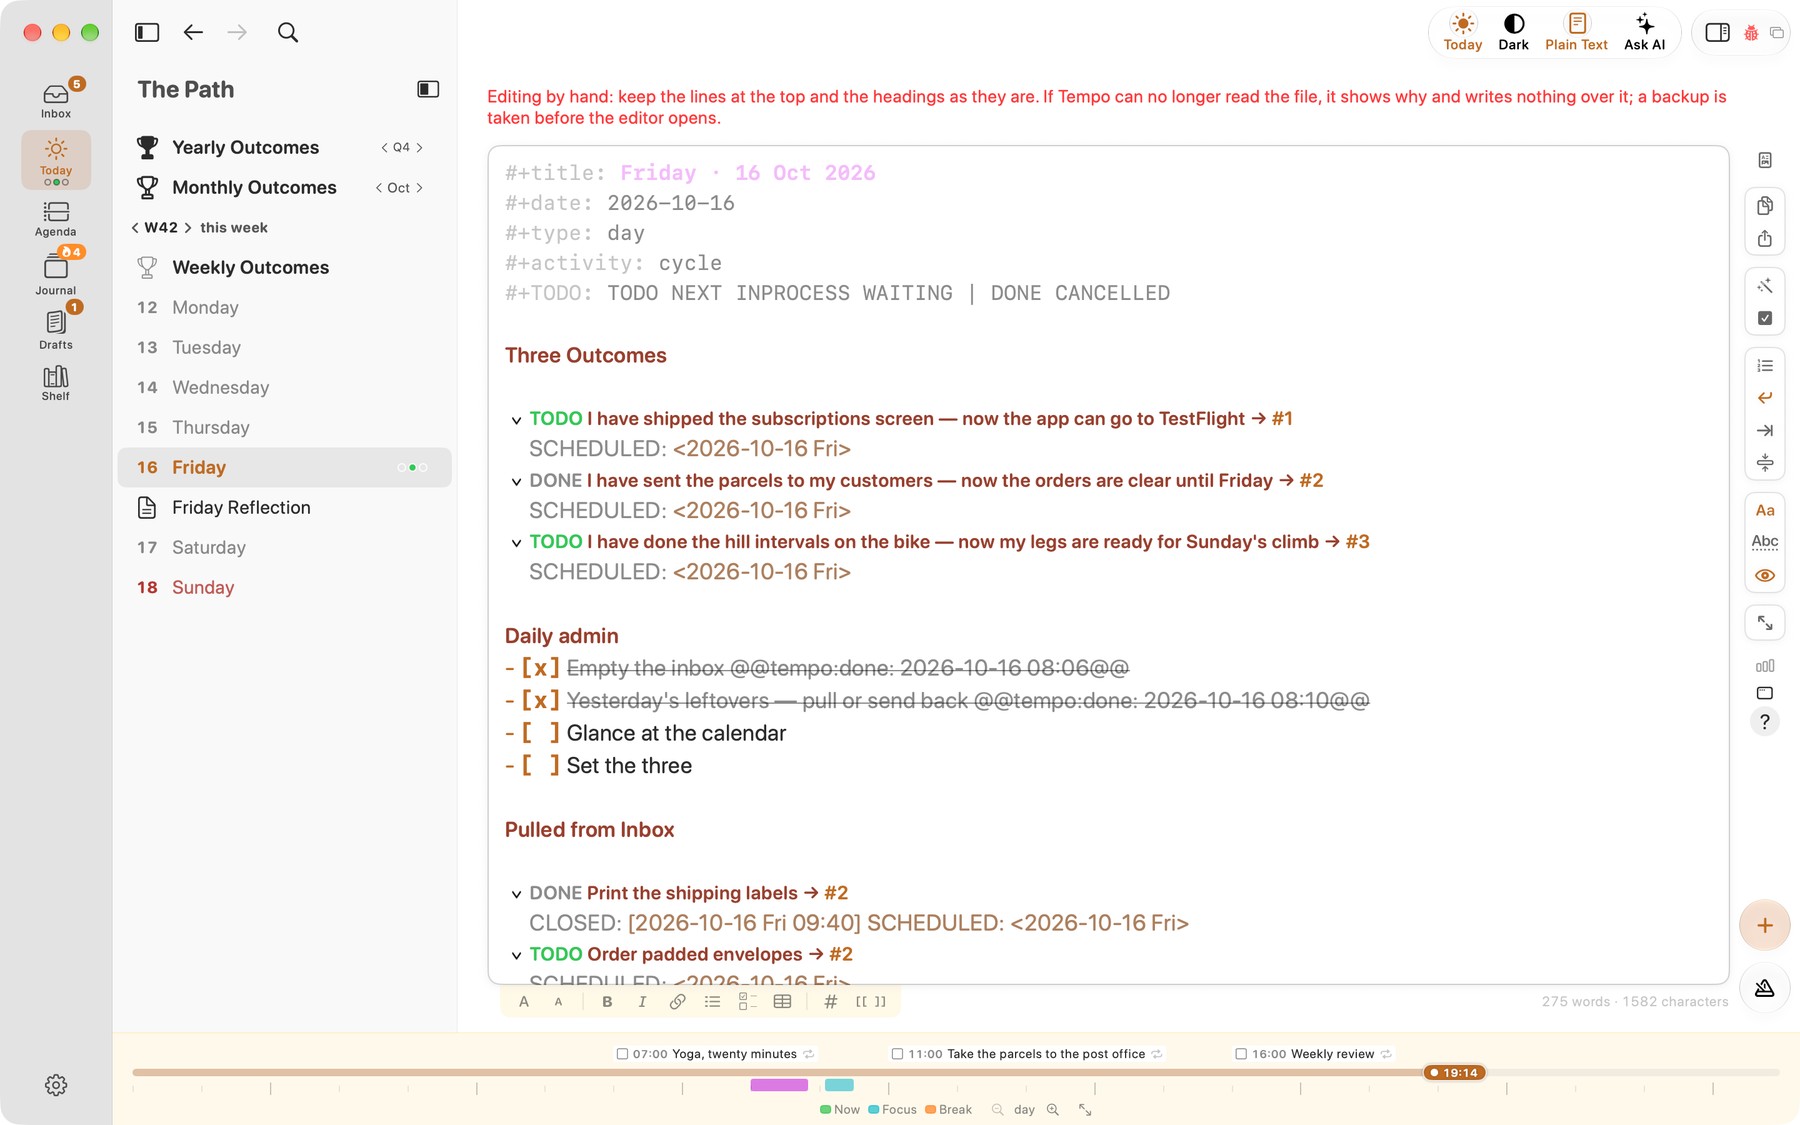
Task: Open the Drafts section
Action: coord(56,330)
